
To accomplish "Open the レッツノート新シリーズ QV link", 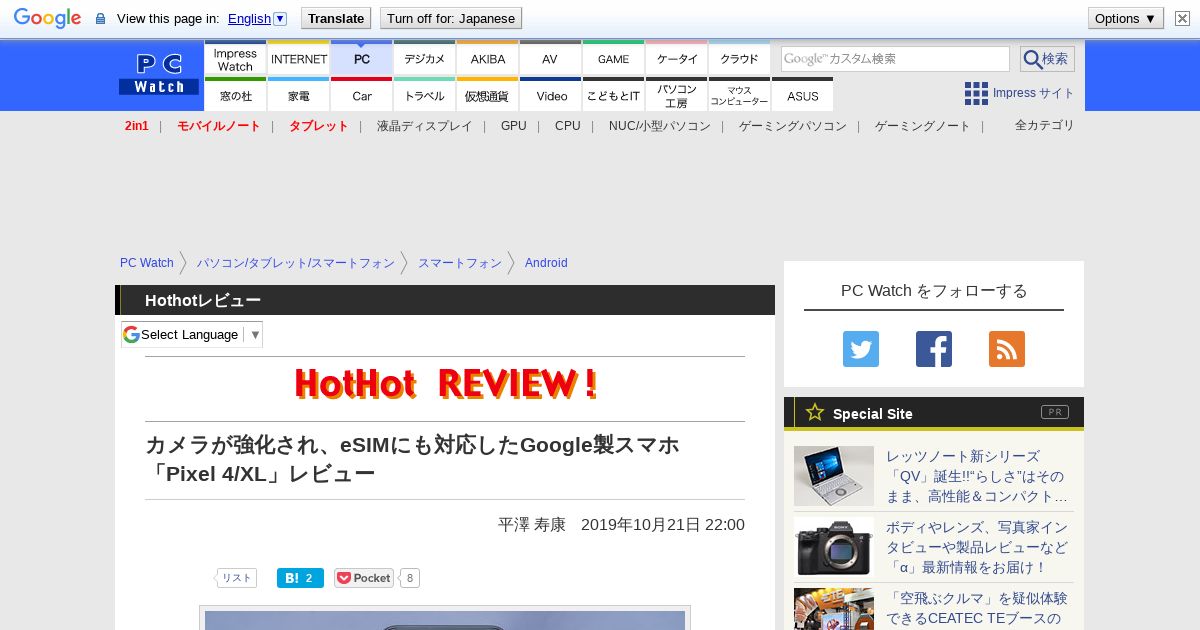I will 977,476.
